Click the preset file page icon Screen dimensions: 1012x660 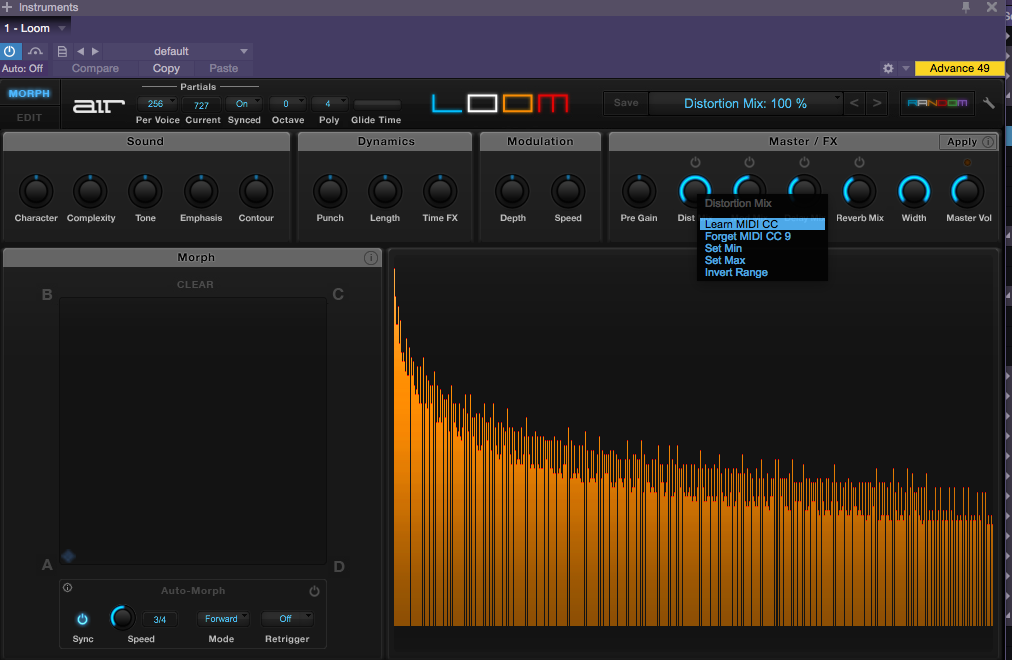(x=62, y=51)
